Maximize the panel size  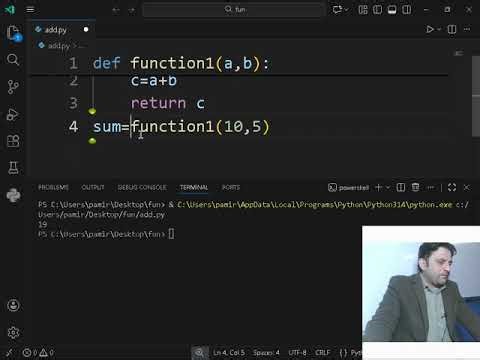tap(452, 187)
